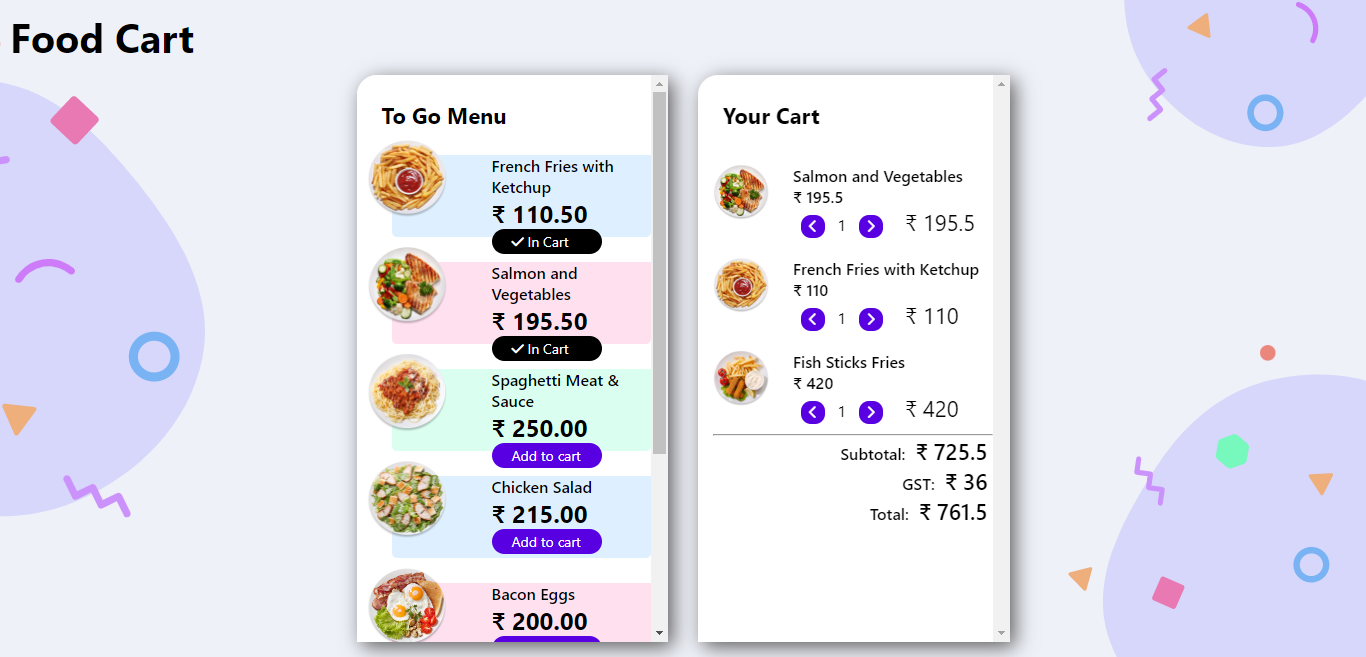Click the Chicken Salad plate image

coord(407,499)
